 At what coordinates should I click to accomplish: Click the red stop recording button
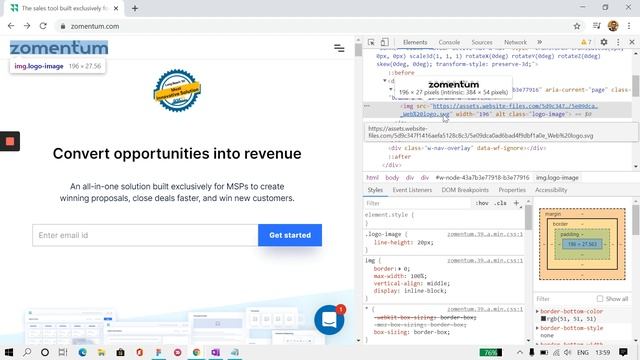click(10, 141)
